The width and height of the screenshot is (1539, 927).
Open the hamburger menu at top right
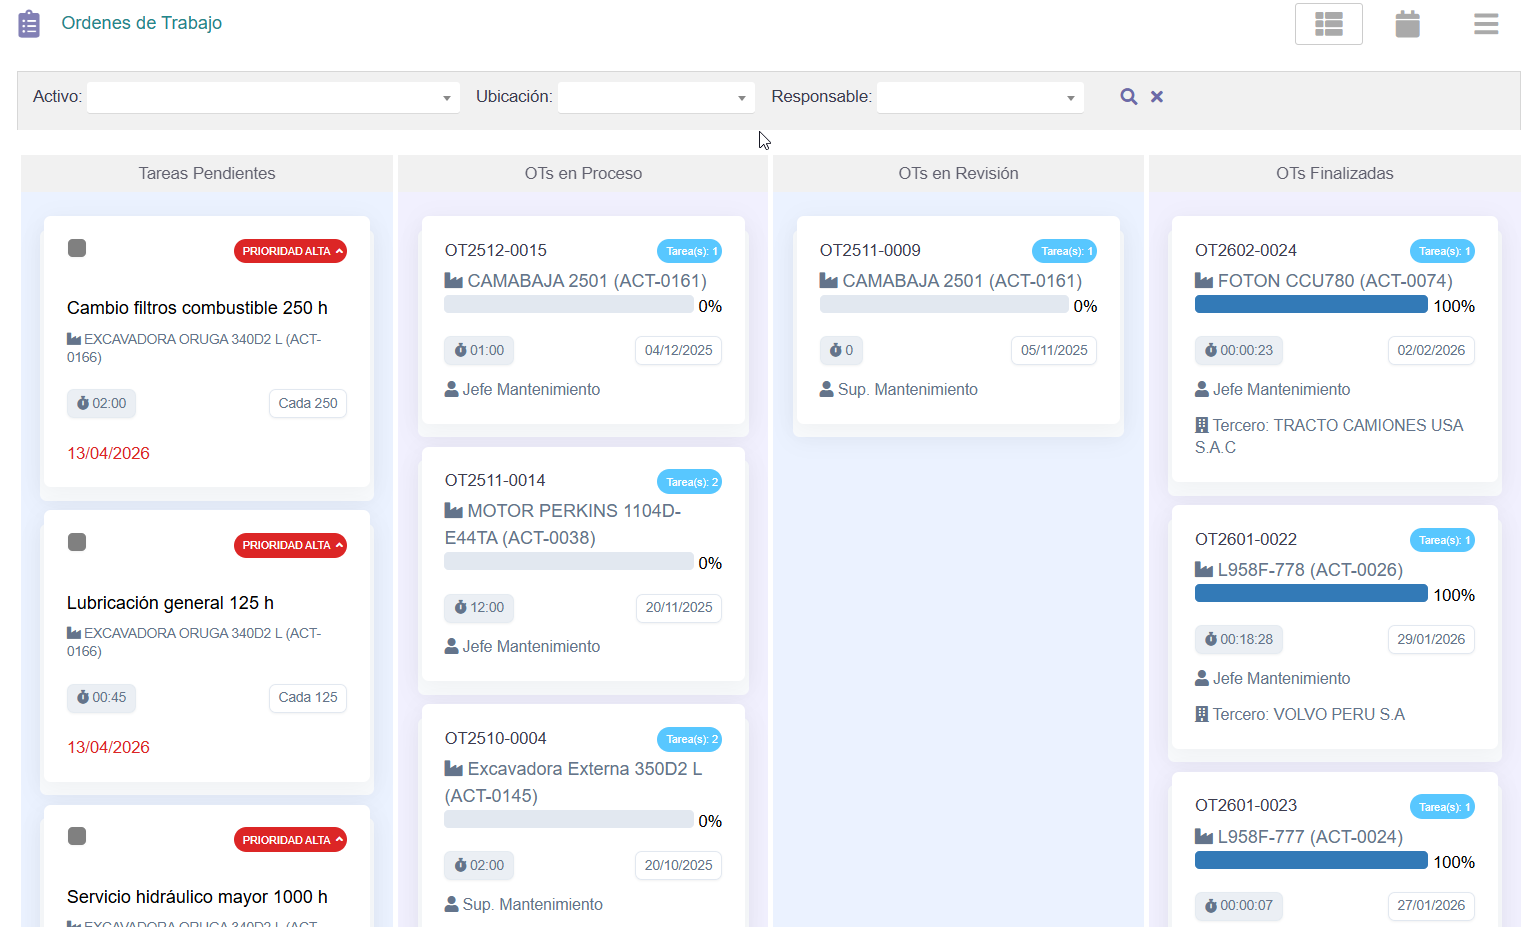pos(1485,23)
